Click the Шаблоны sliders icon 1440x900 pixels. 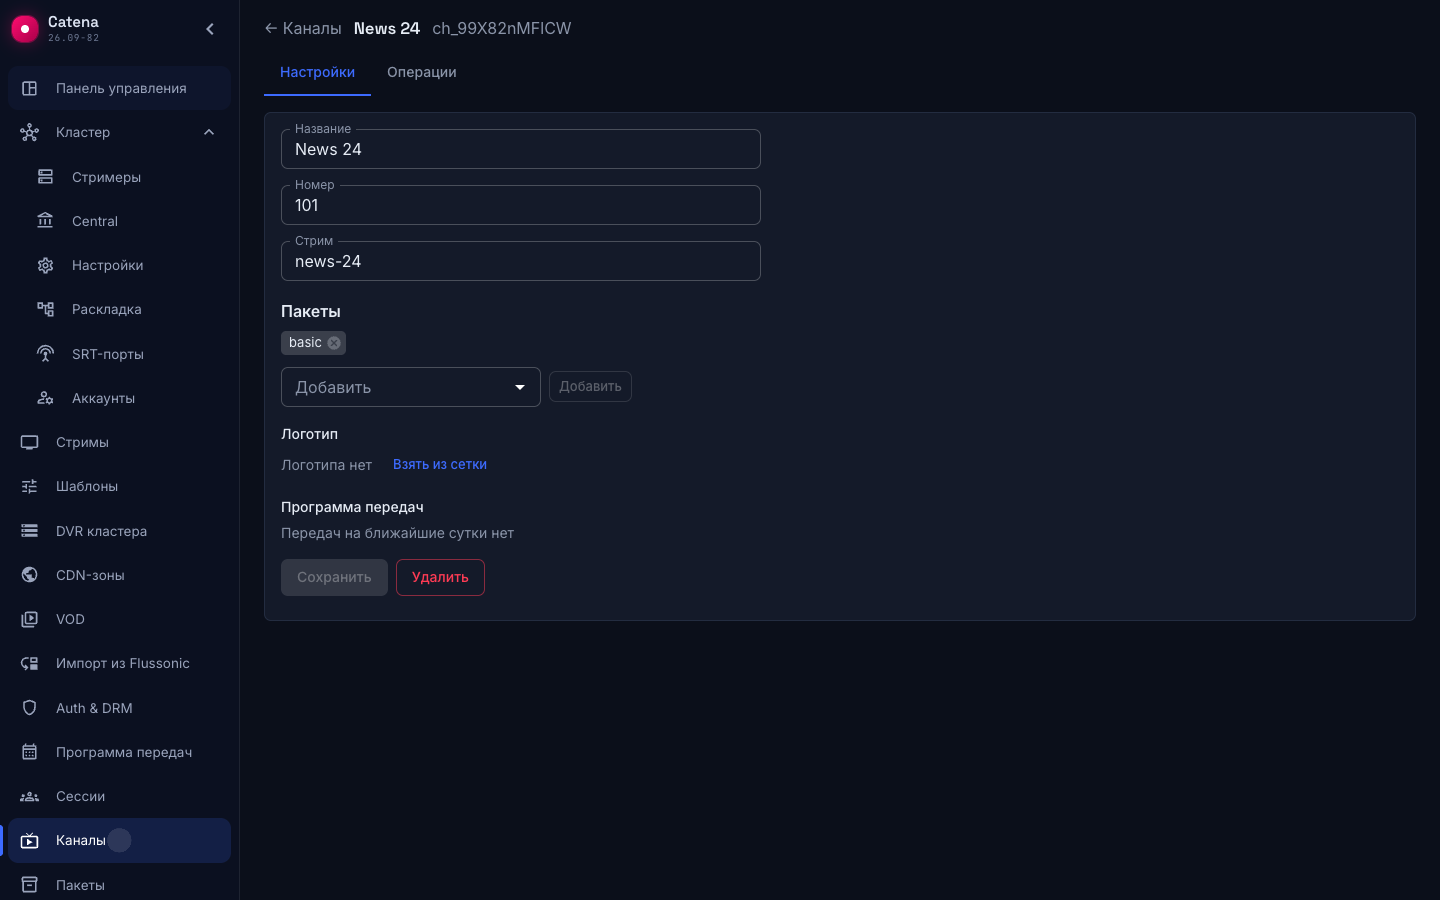(x=30, y=486)
